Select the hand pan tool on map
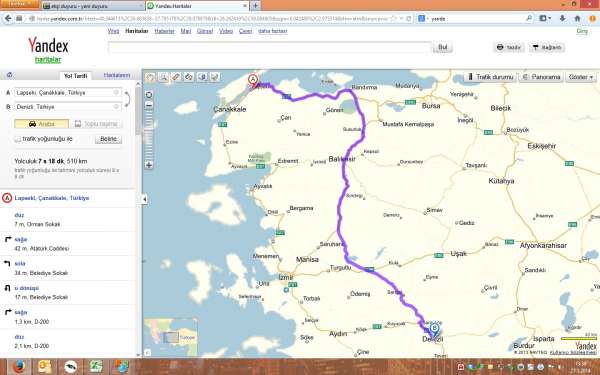 (x=150, y=77)
